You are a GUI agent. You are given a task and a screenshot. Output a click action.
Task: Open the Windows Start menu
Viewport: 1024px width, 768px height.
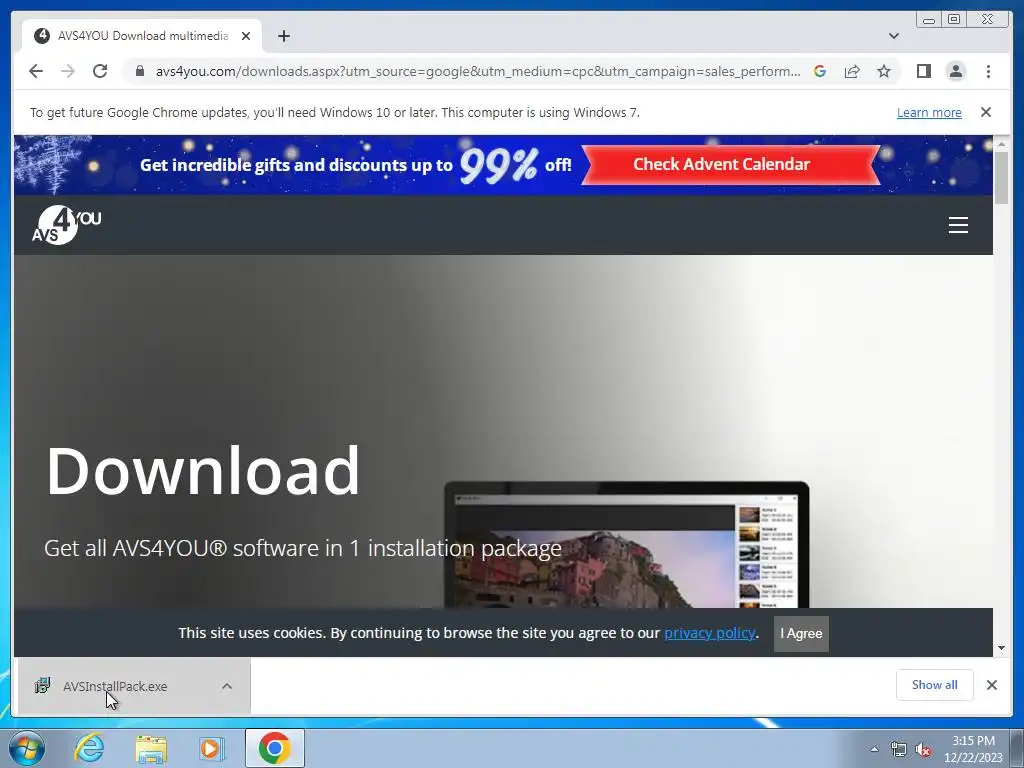[x=27, y=748]
